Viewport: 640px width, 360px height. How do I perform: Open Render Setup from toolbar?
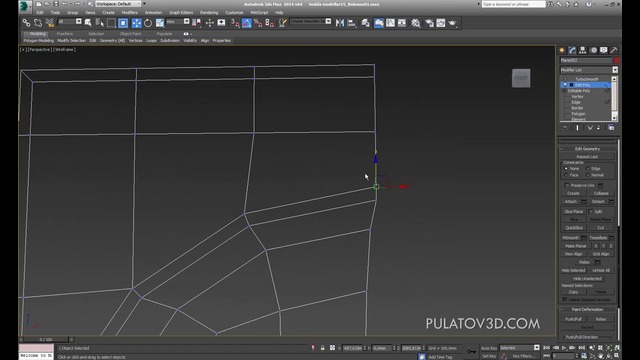(x=429, y=23)
